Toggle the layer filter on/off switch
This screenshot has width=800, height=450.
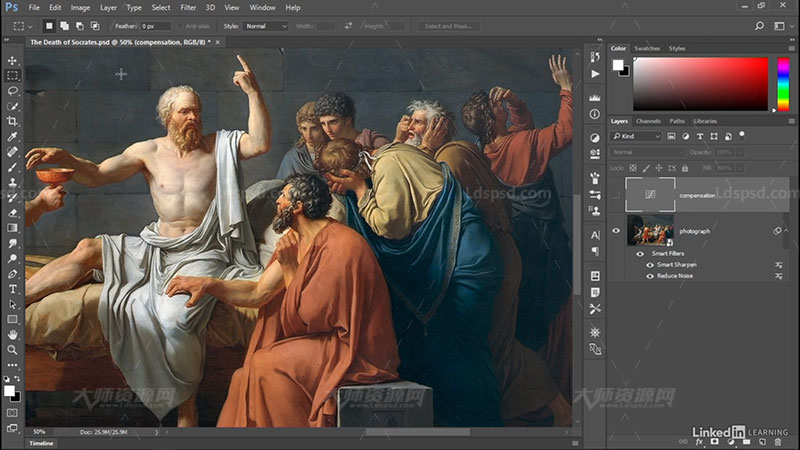coord(742,135)
